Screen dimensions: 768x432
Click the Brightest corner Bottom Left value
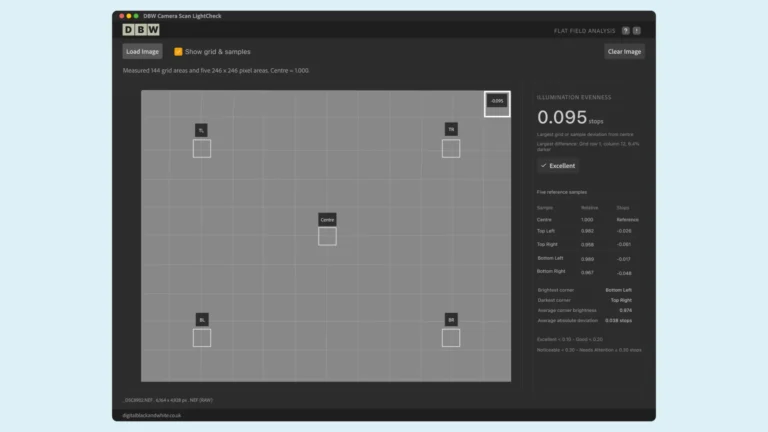pyautogui.click(x=619, y=290)
